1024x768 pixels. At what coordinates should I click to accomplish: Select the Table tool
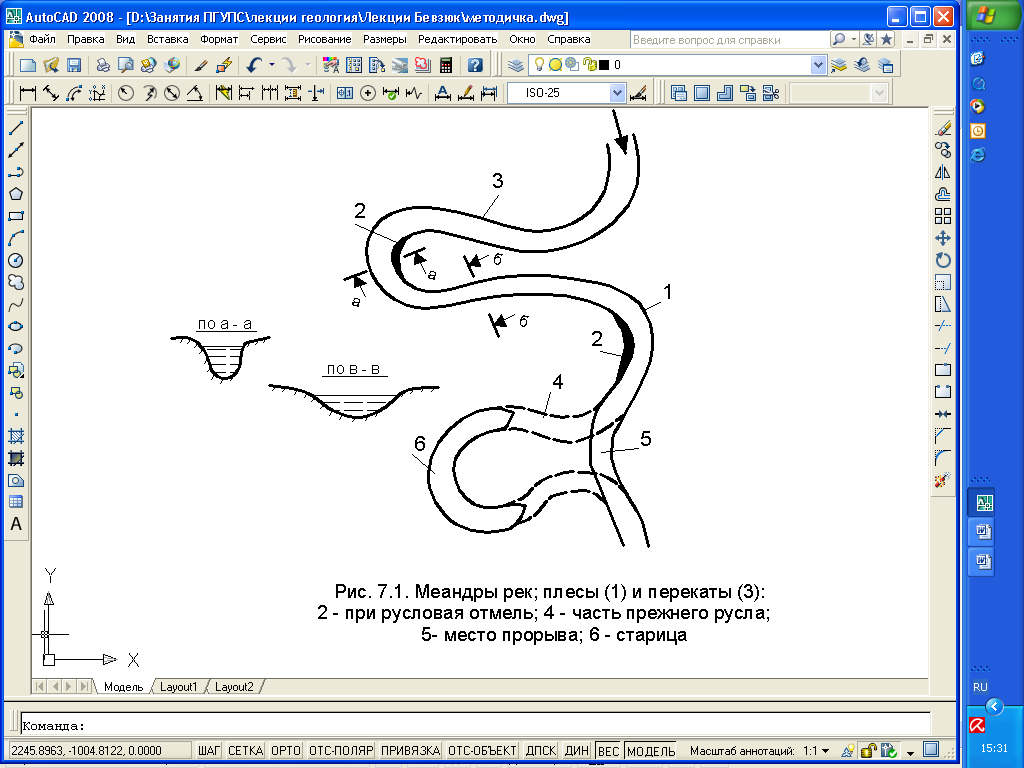(16, 502)
